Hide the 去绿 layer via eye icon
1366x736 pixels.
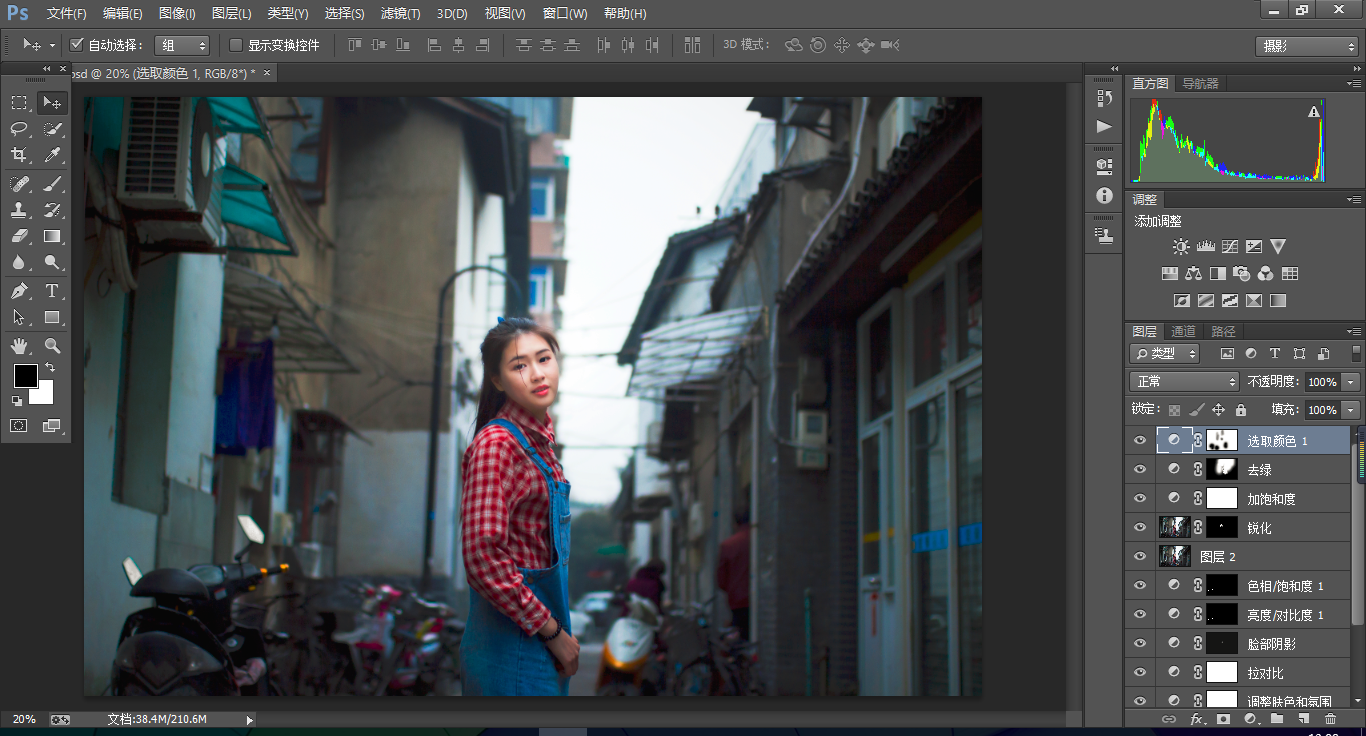pos(1139,469)
